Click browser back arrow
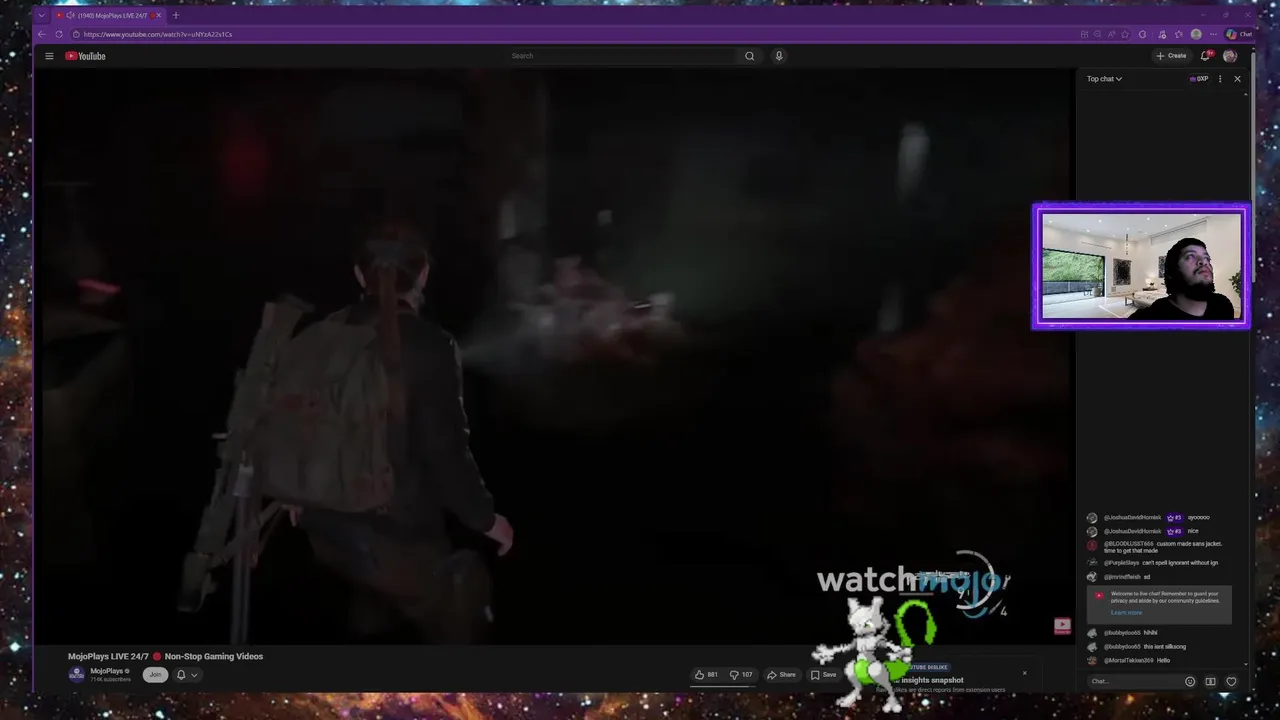The height and width of the screenshot is (720, 1280). coord(41,34)
